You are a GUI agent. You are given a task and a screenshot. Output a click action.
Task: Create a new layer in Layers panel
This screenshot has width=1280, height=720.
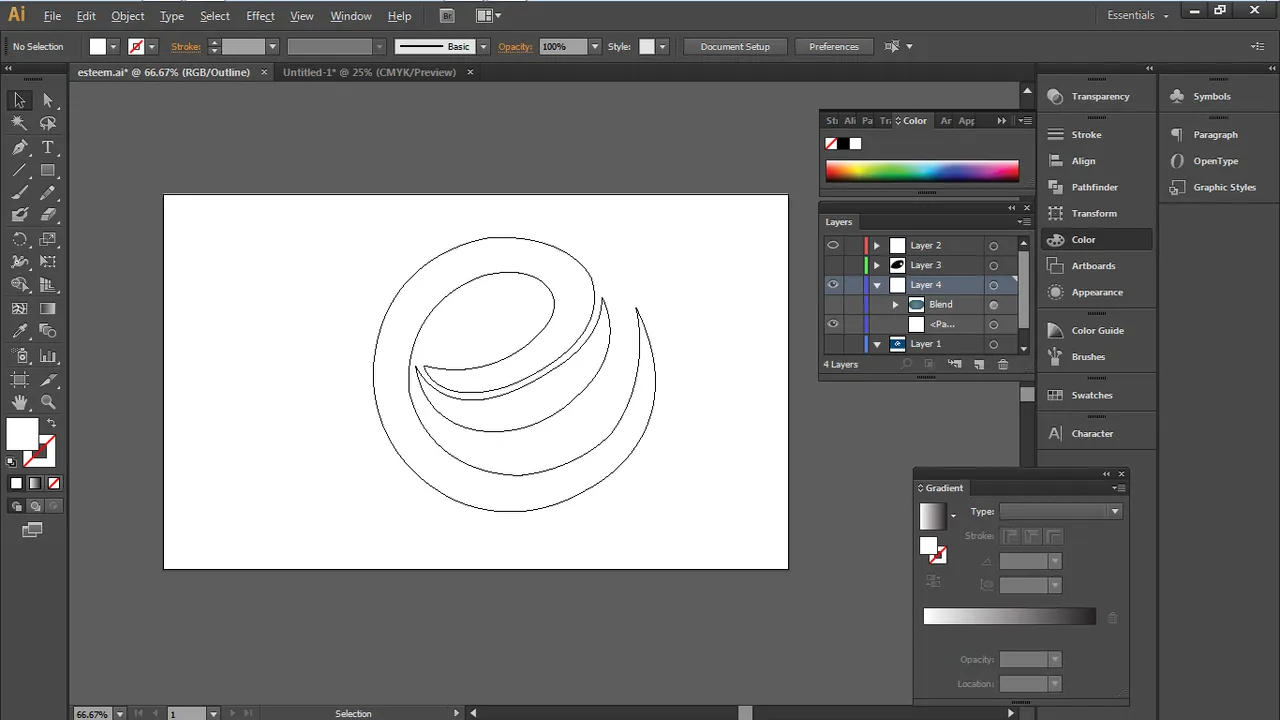(979, 364)
